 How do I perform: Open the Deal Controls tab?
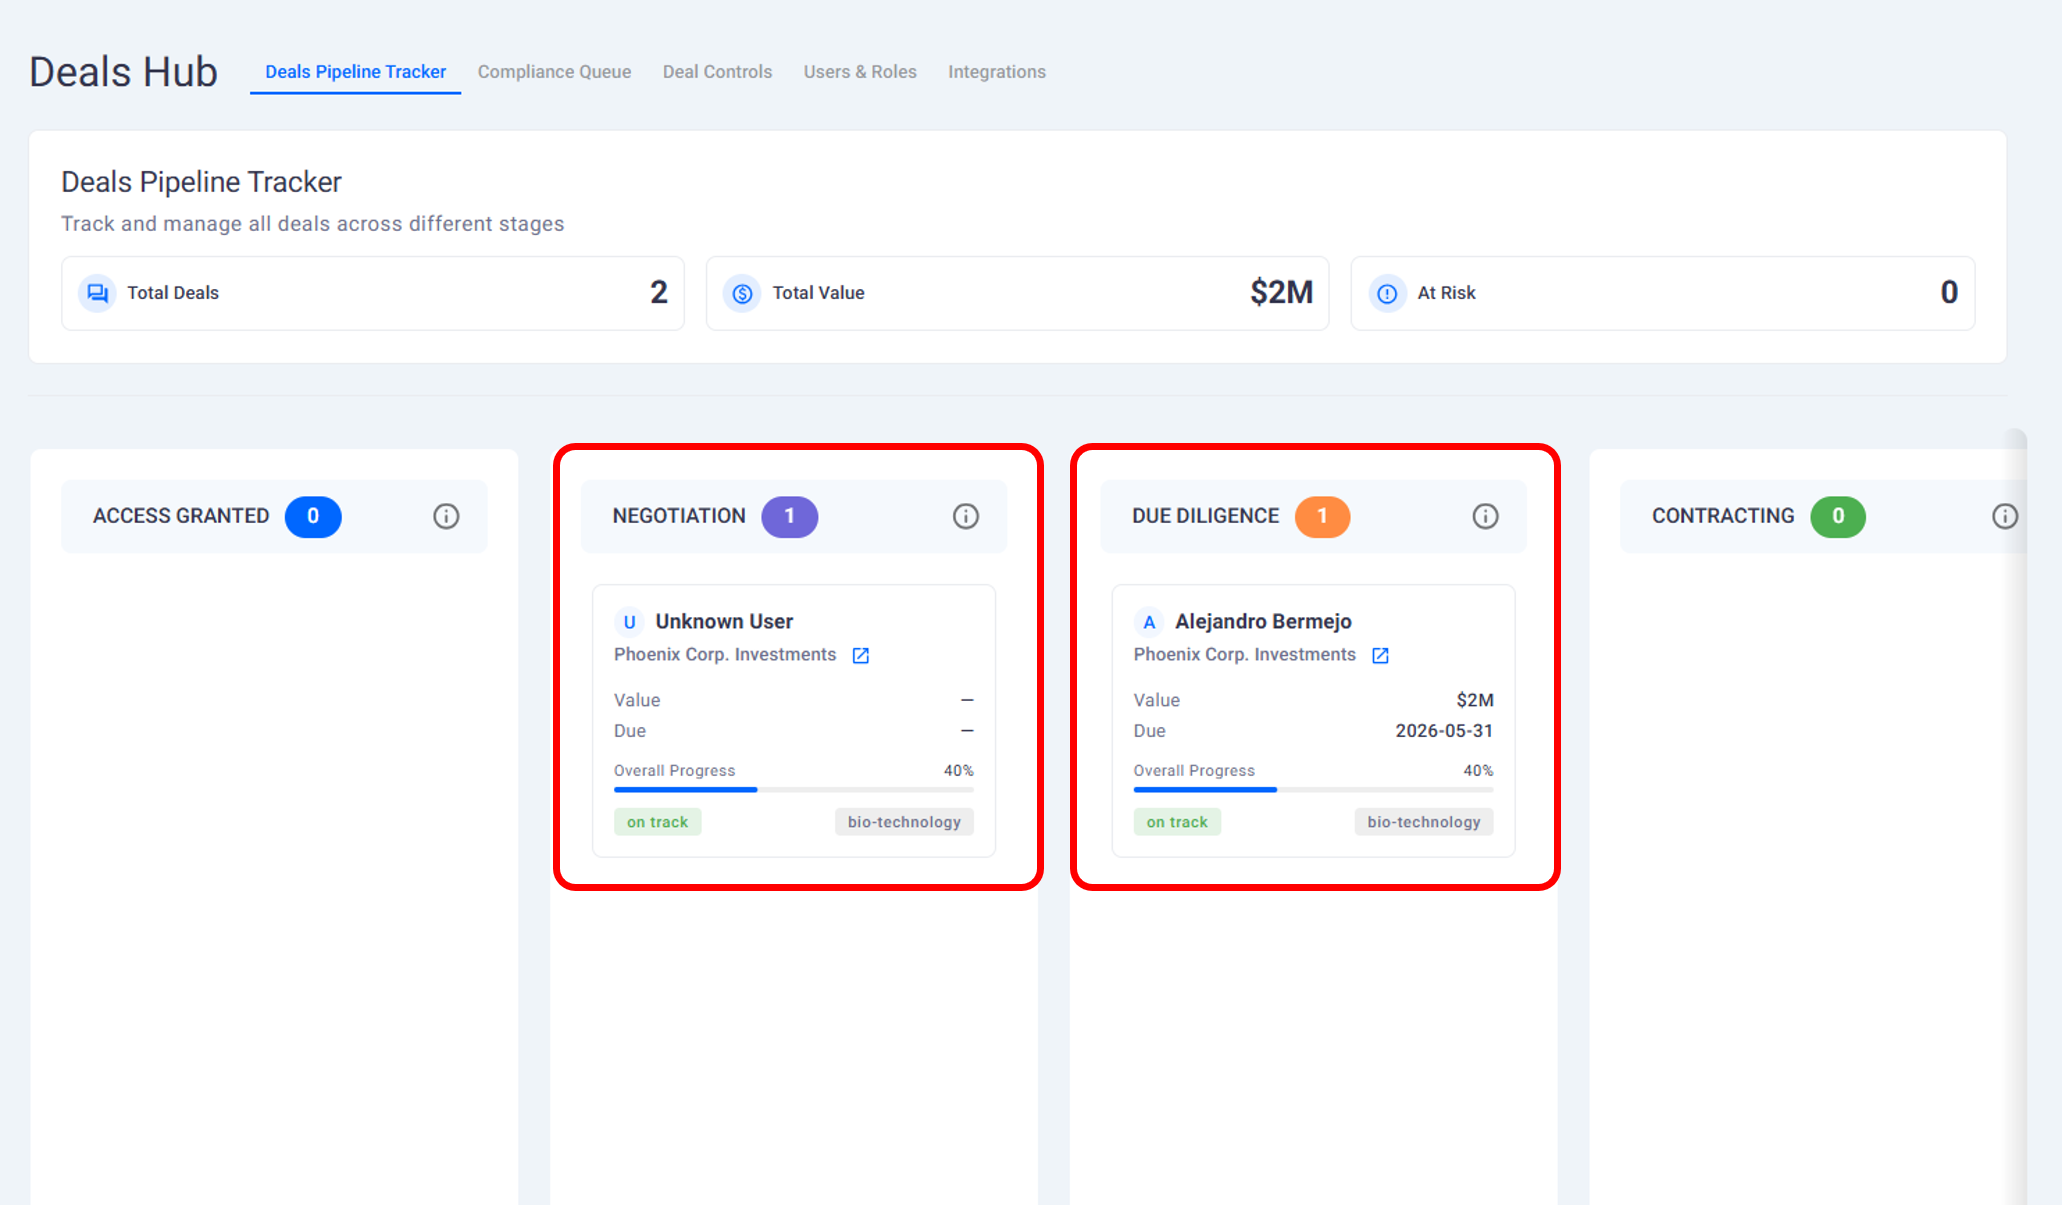coord(717,72)
